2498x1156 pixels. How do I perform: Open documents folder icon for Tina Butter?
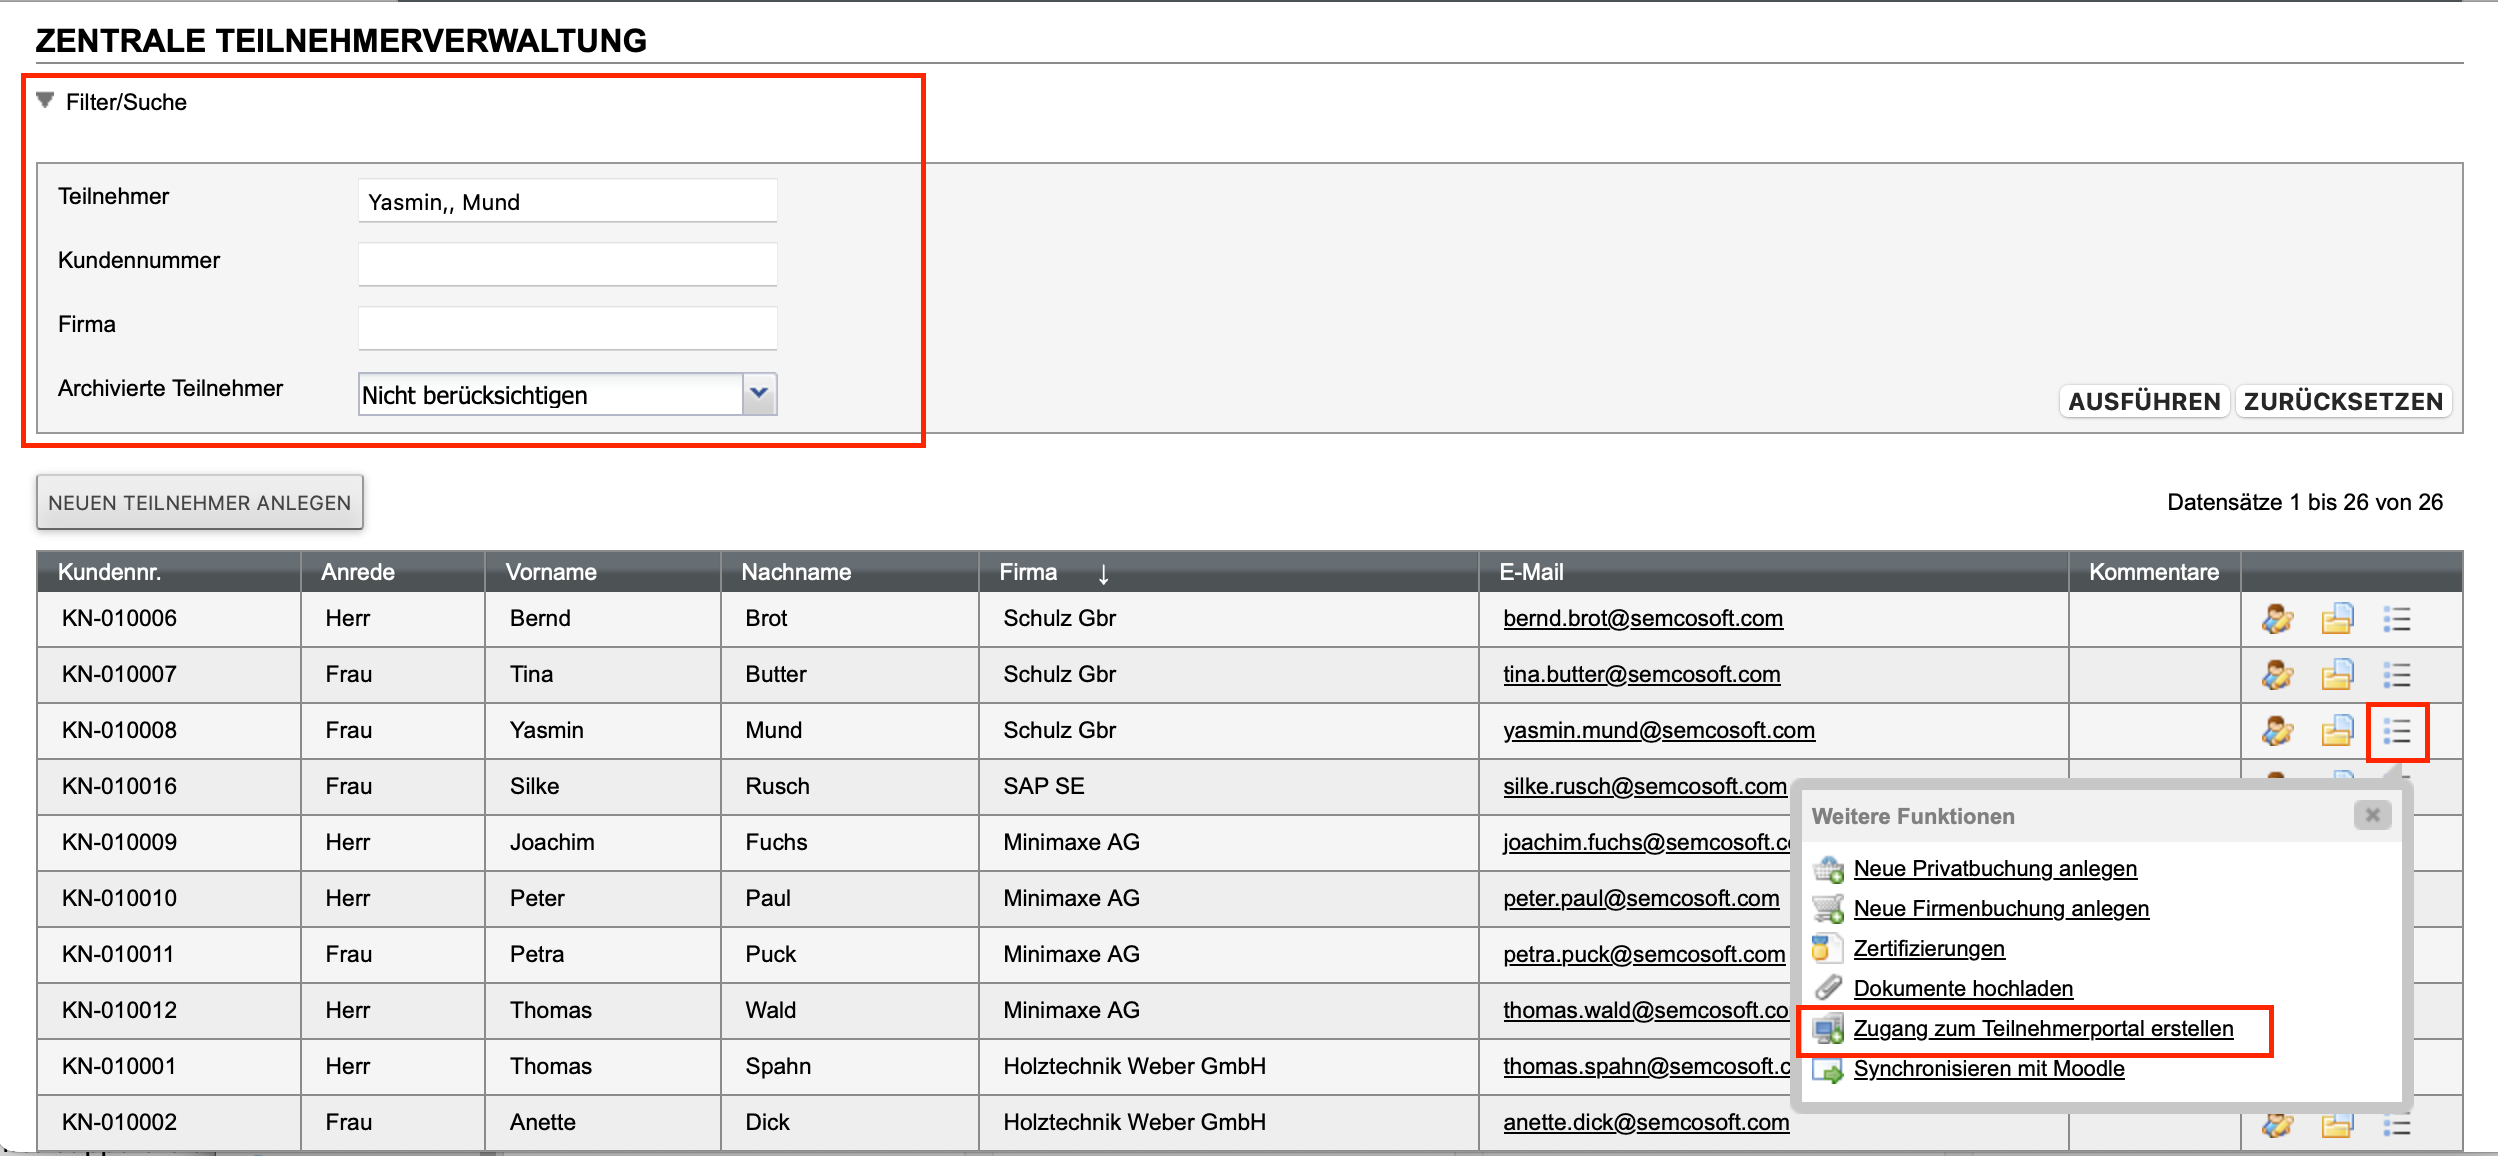coord(2337,675)
